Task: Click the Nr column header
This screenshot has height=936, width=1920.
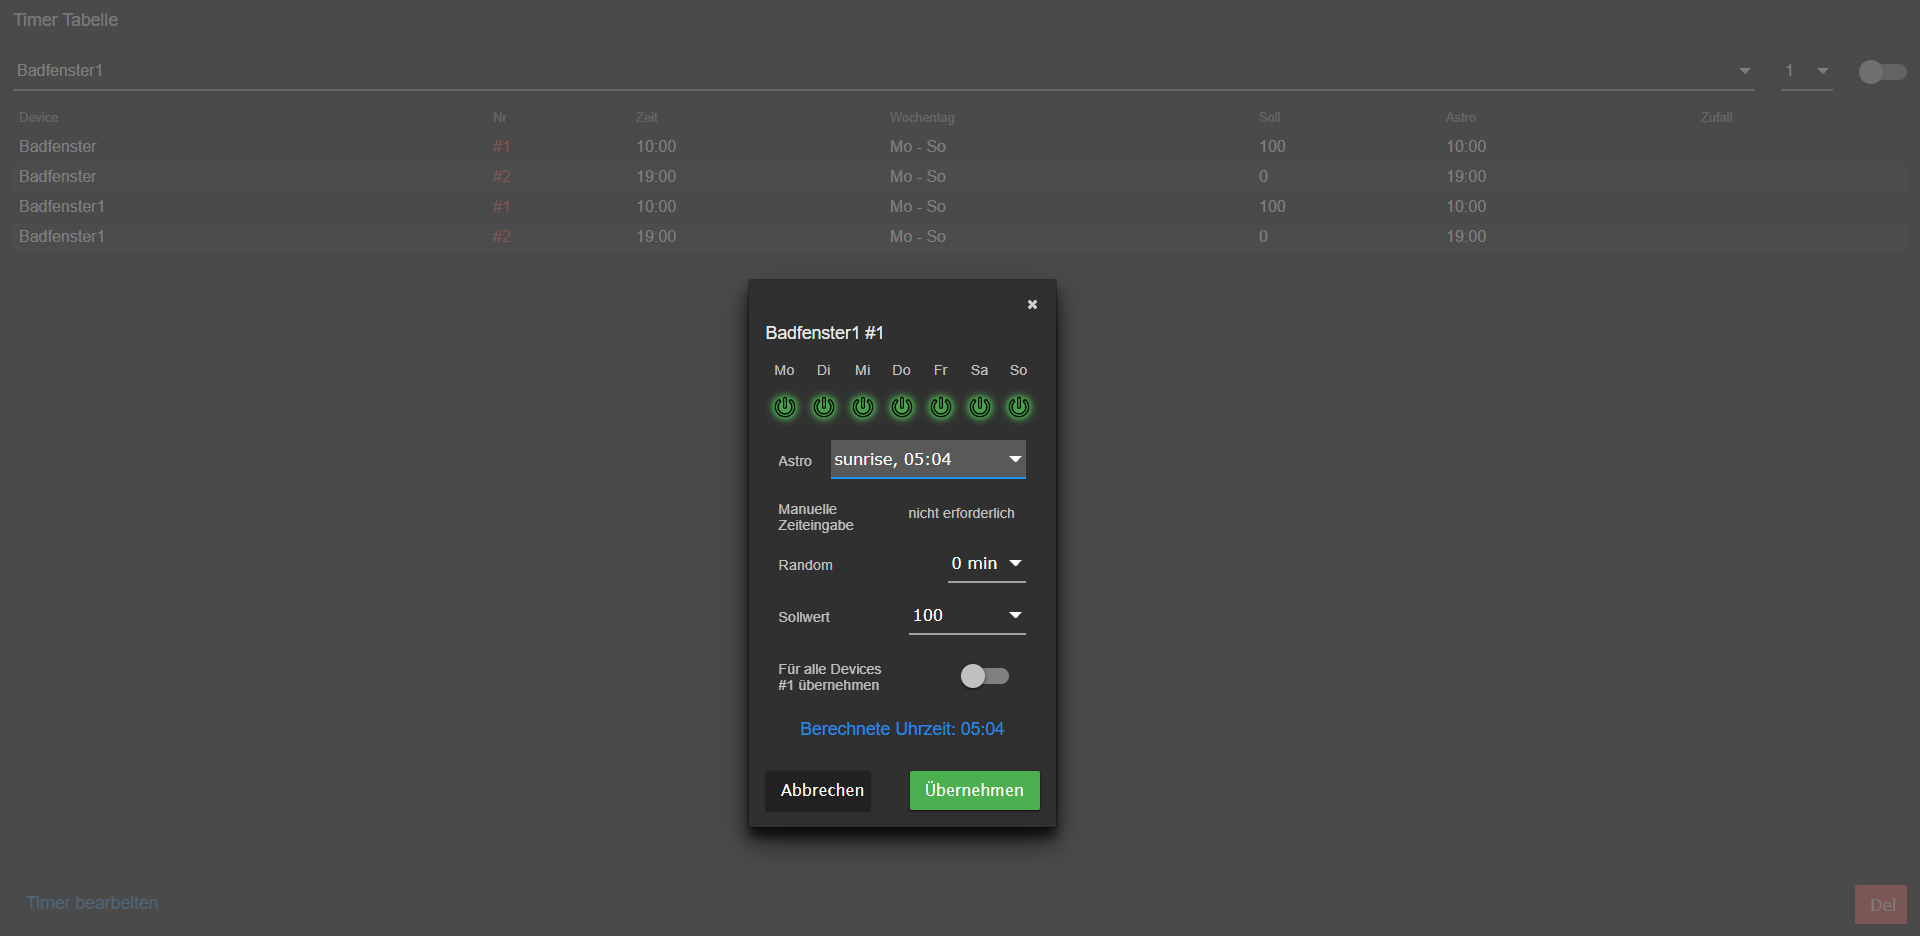Action: pyautogui.click(x=500, y=117)
